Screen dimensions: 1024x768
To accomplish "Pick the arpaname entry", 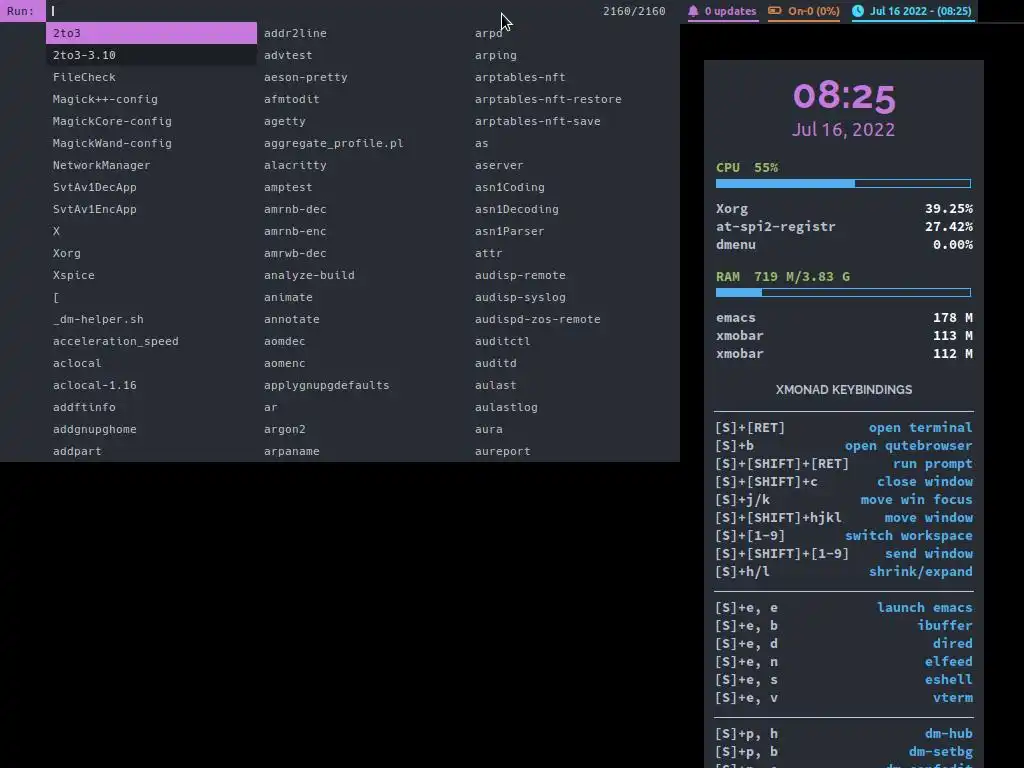I will point(292,451).
